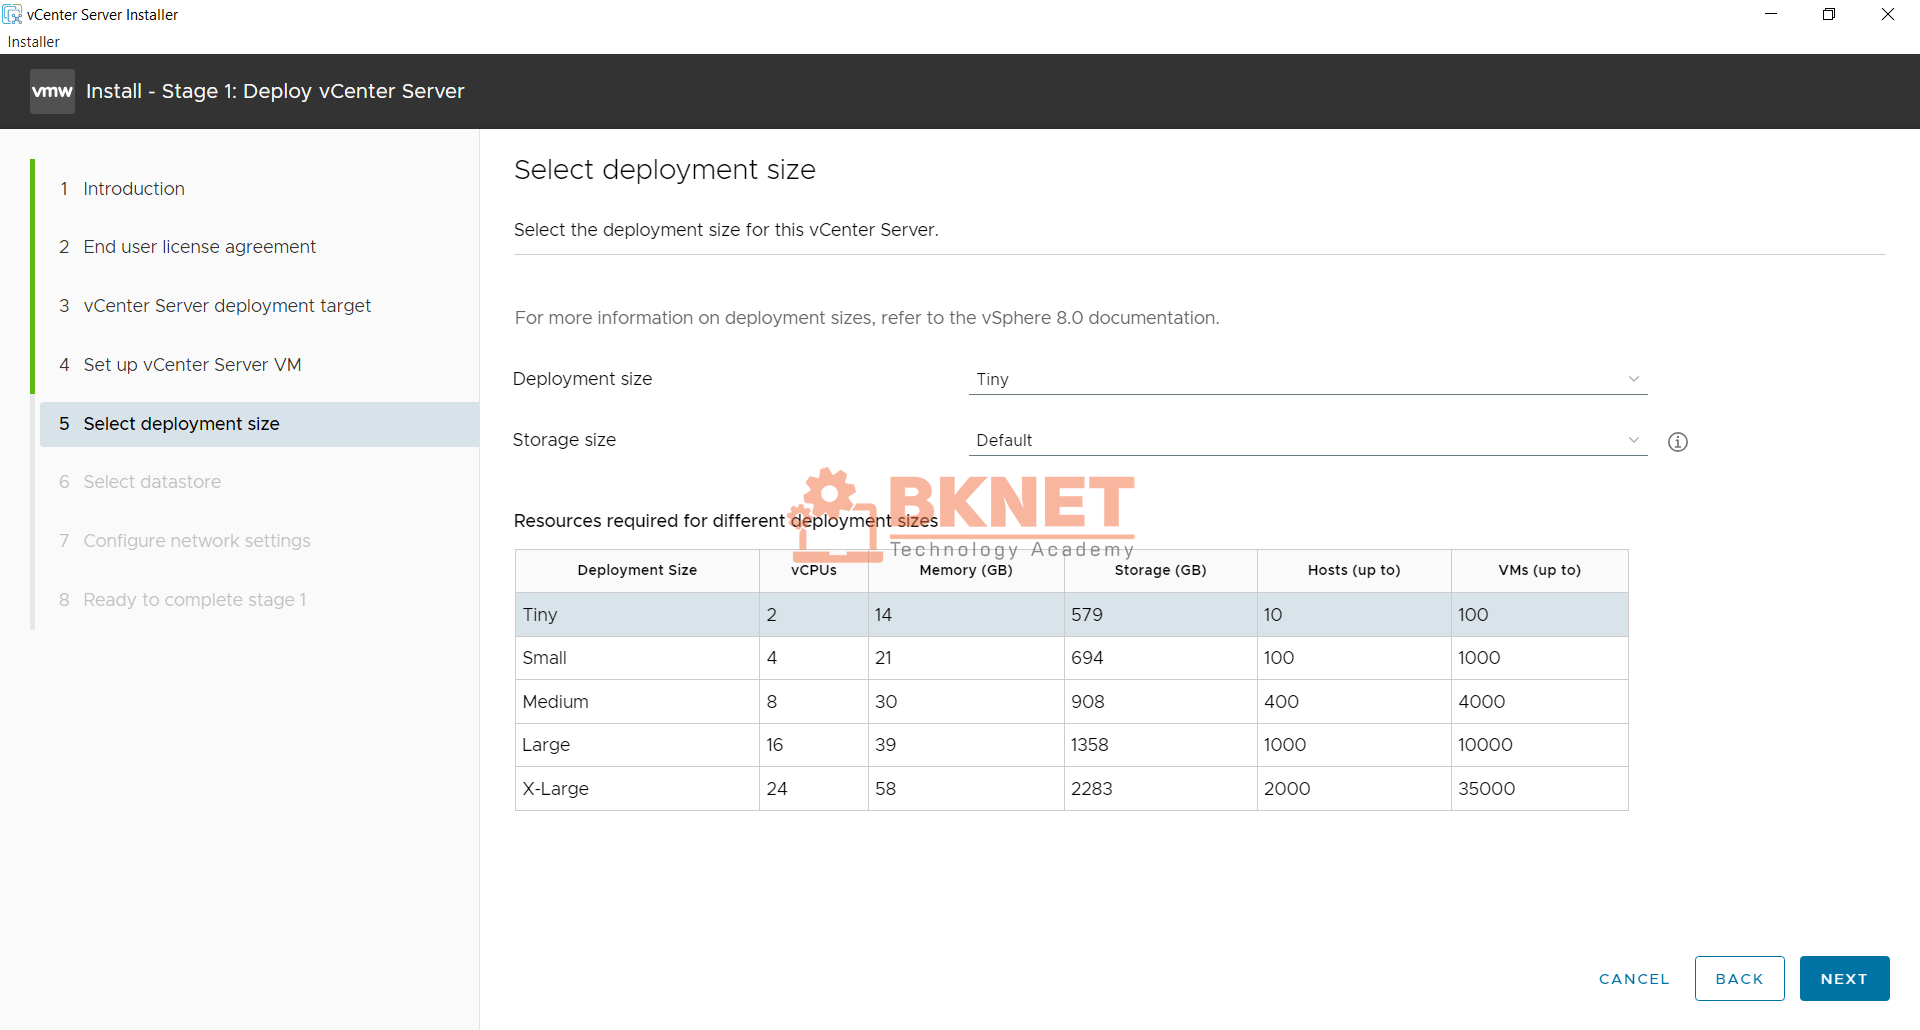This screenshot has height=1030, width=1920.
Task: Select the Medium deployment size row
Action: click(637, 701)
